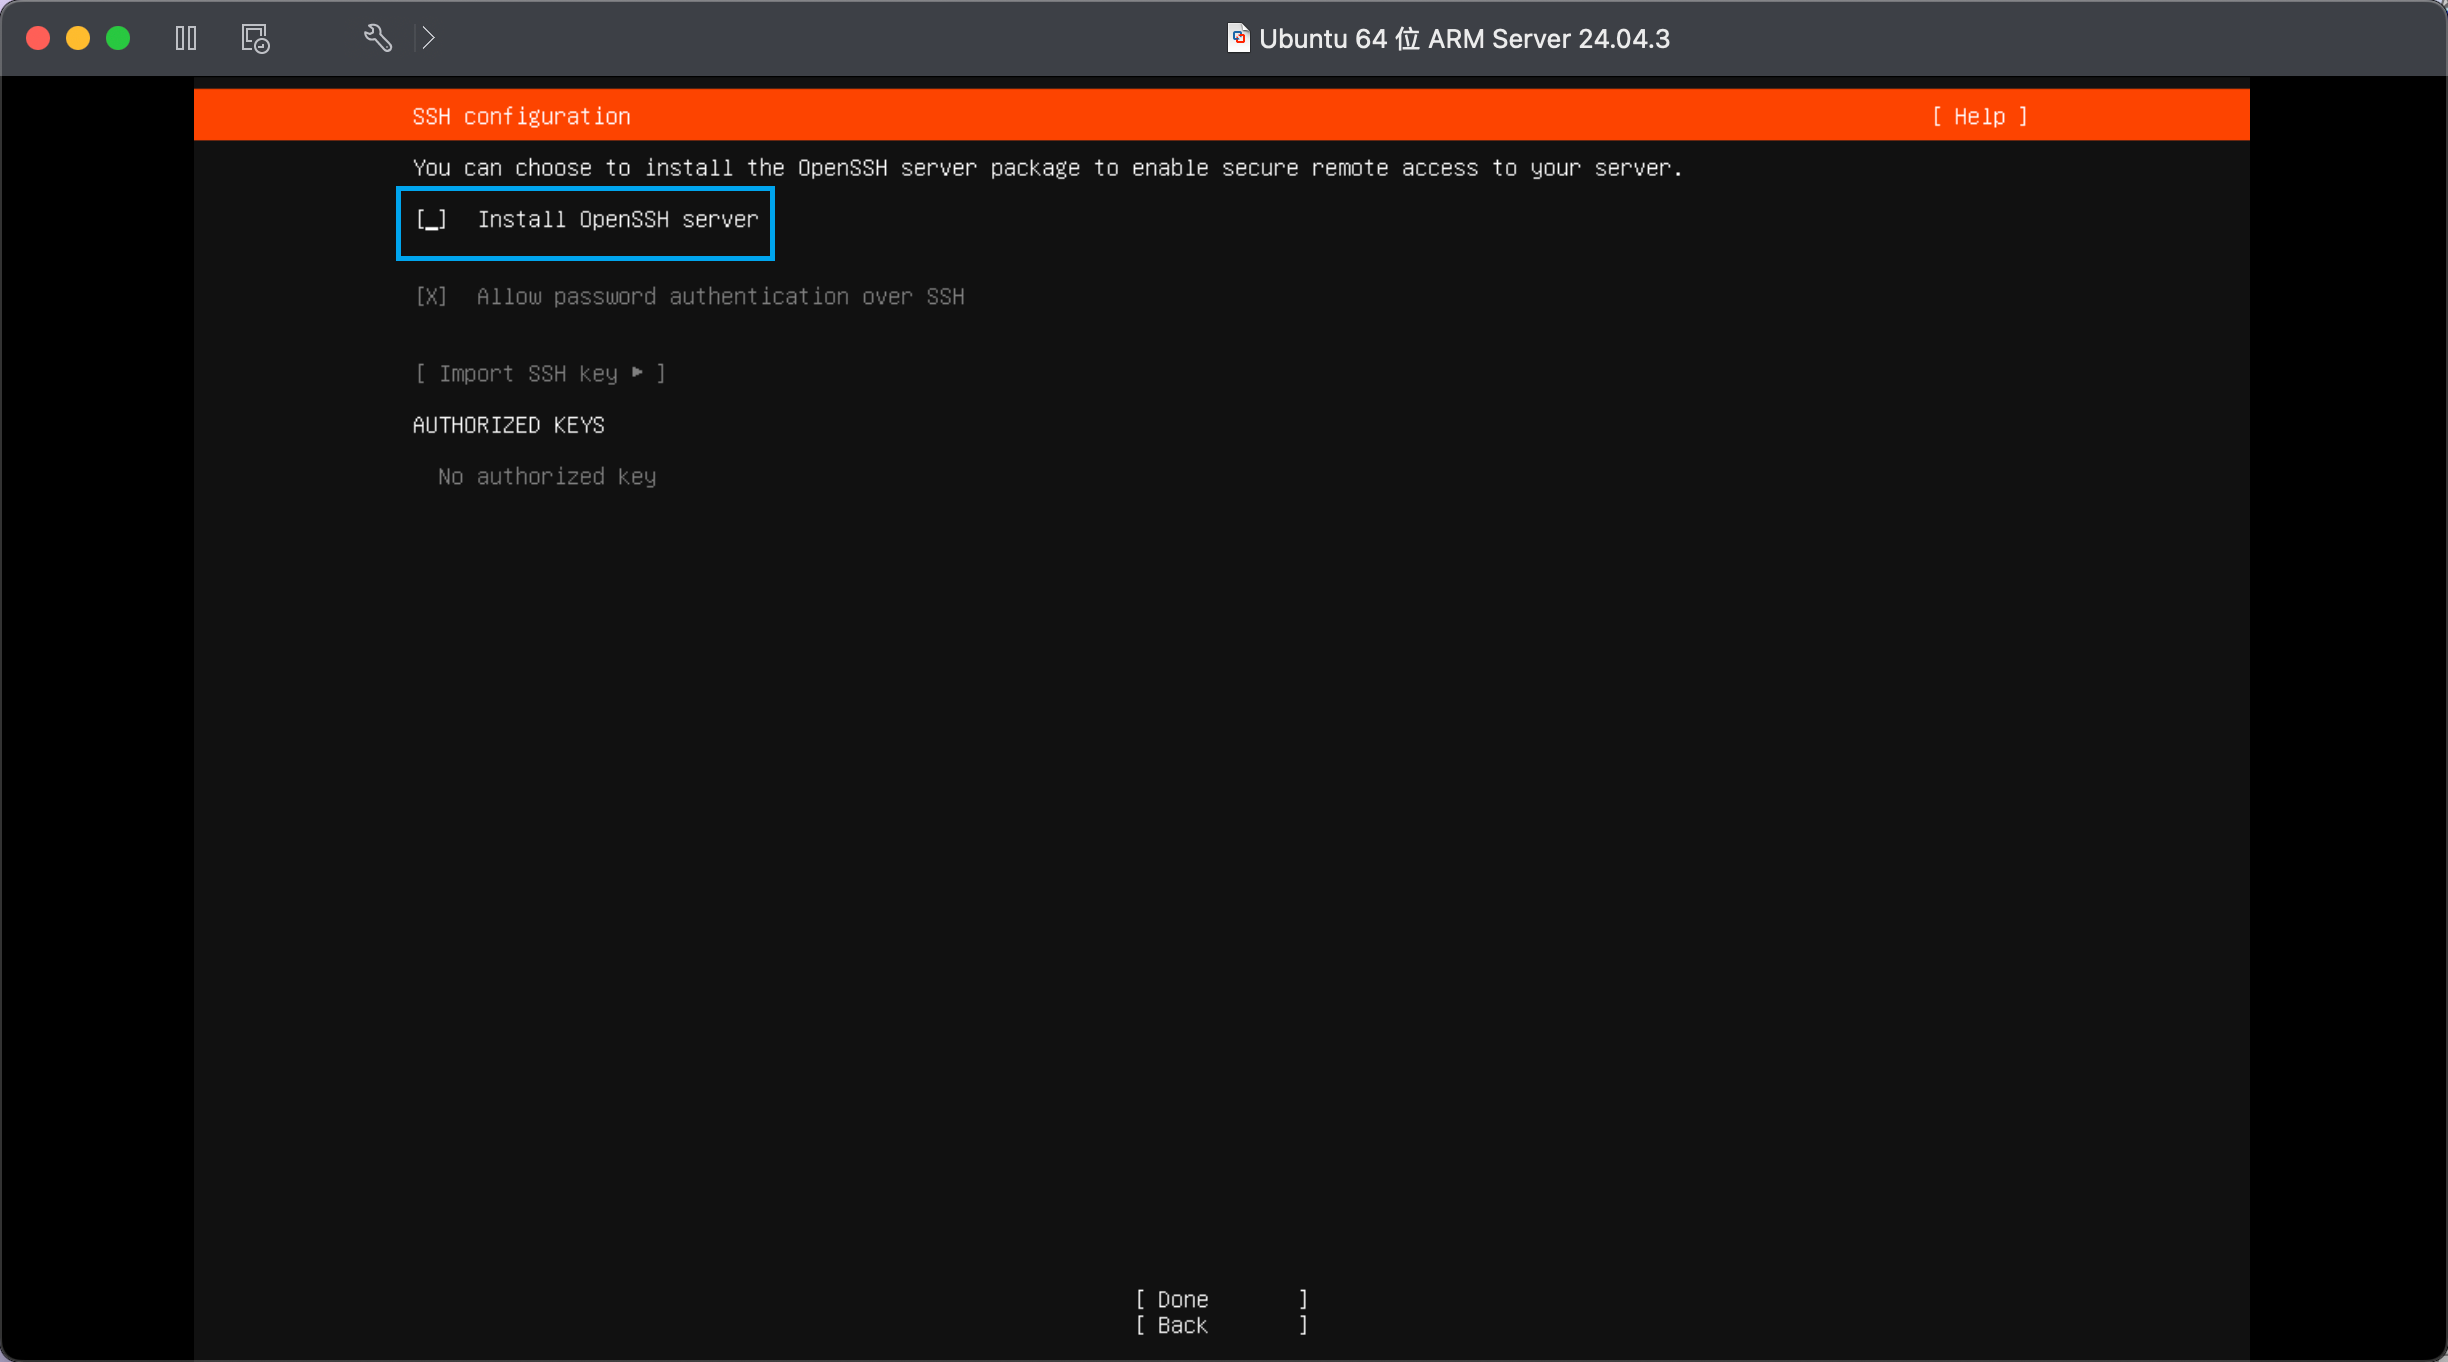
Task: Expand toolbar with the forward chevron
Action: [x=429, y=38]
